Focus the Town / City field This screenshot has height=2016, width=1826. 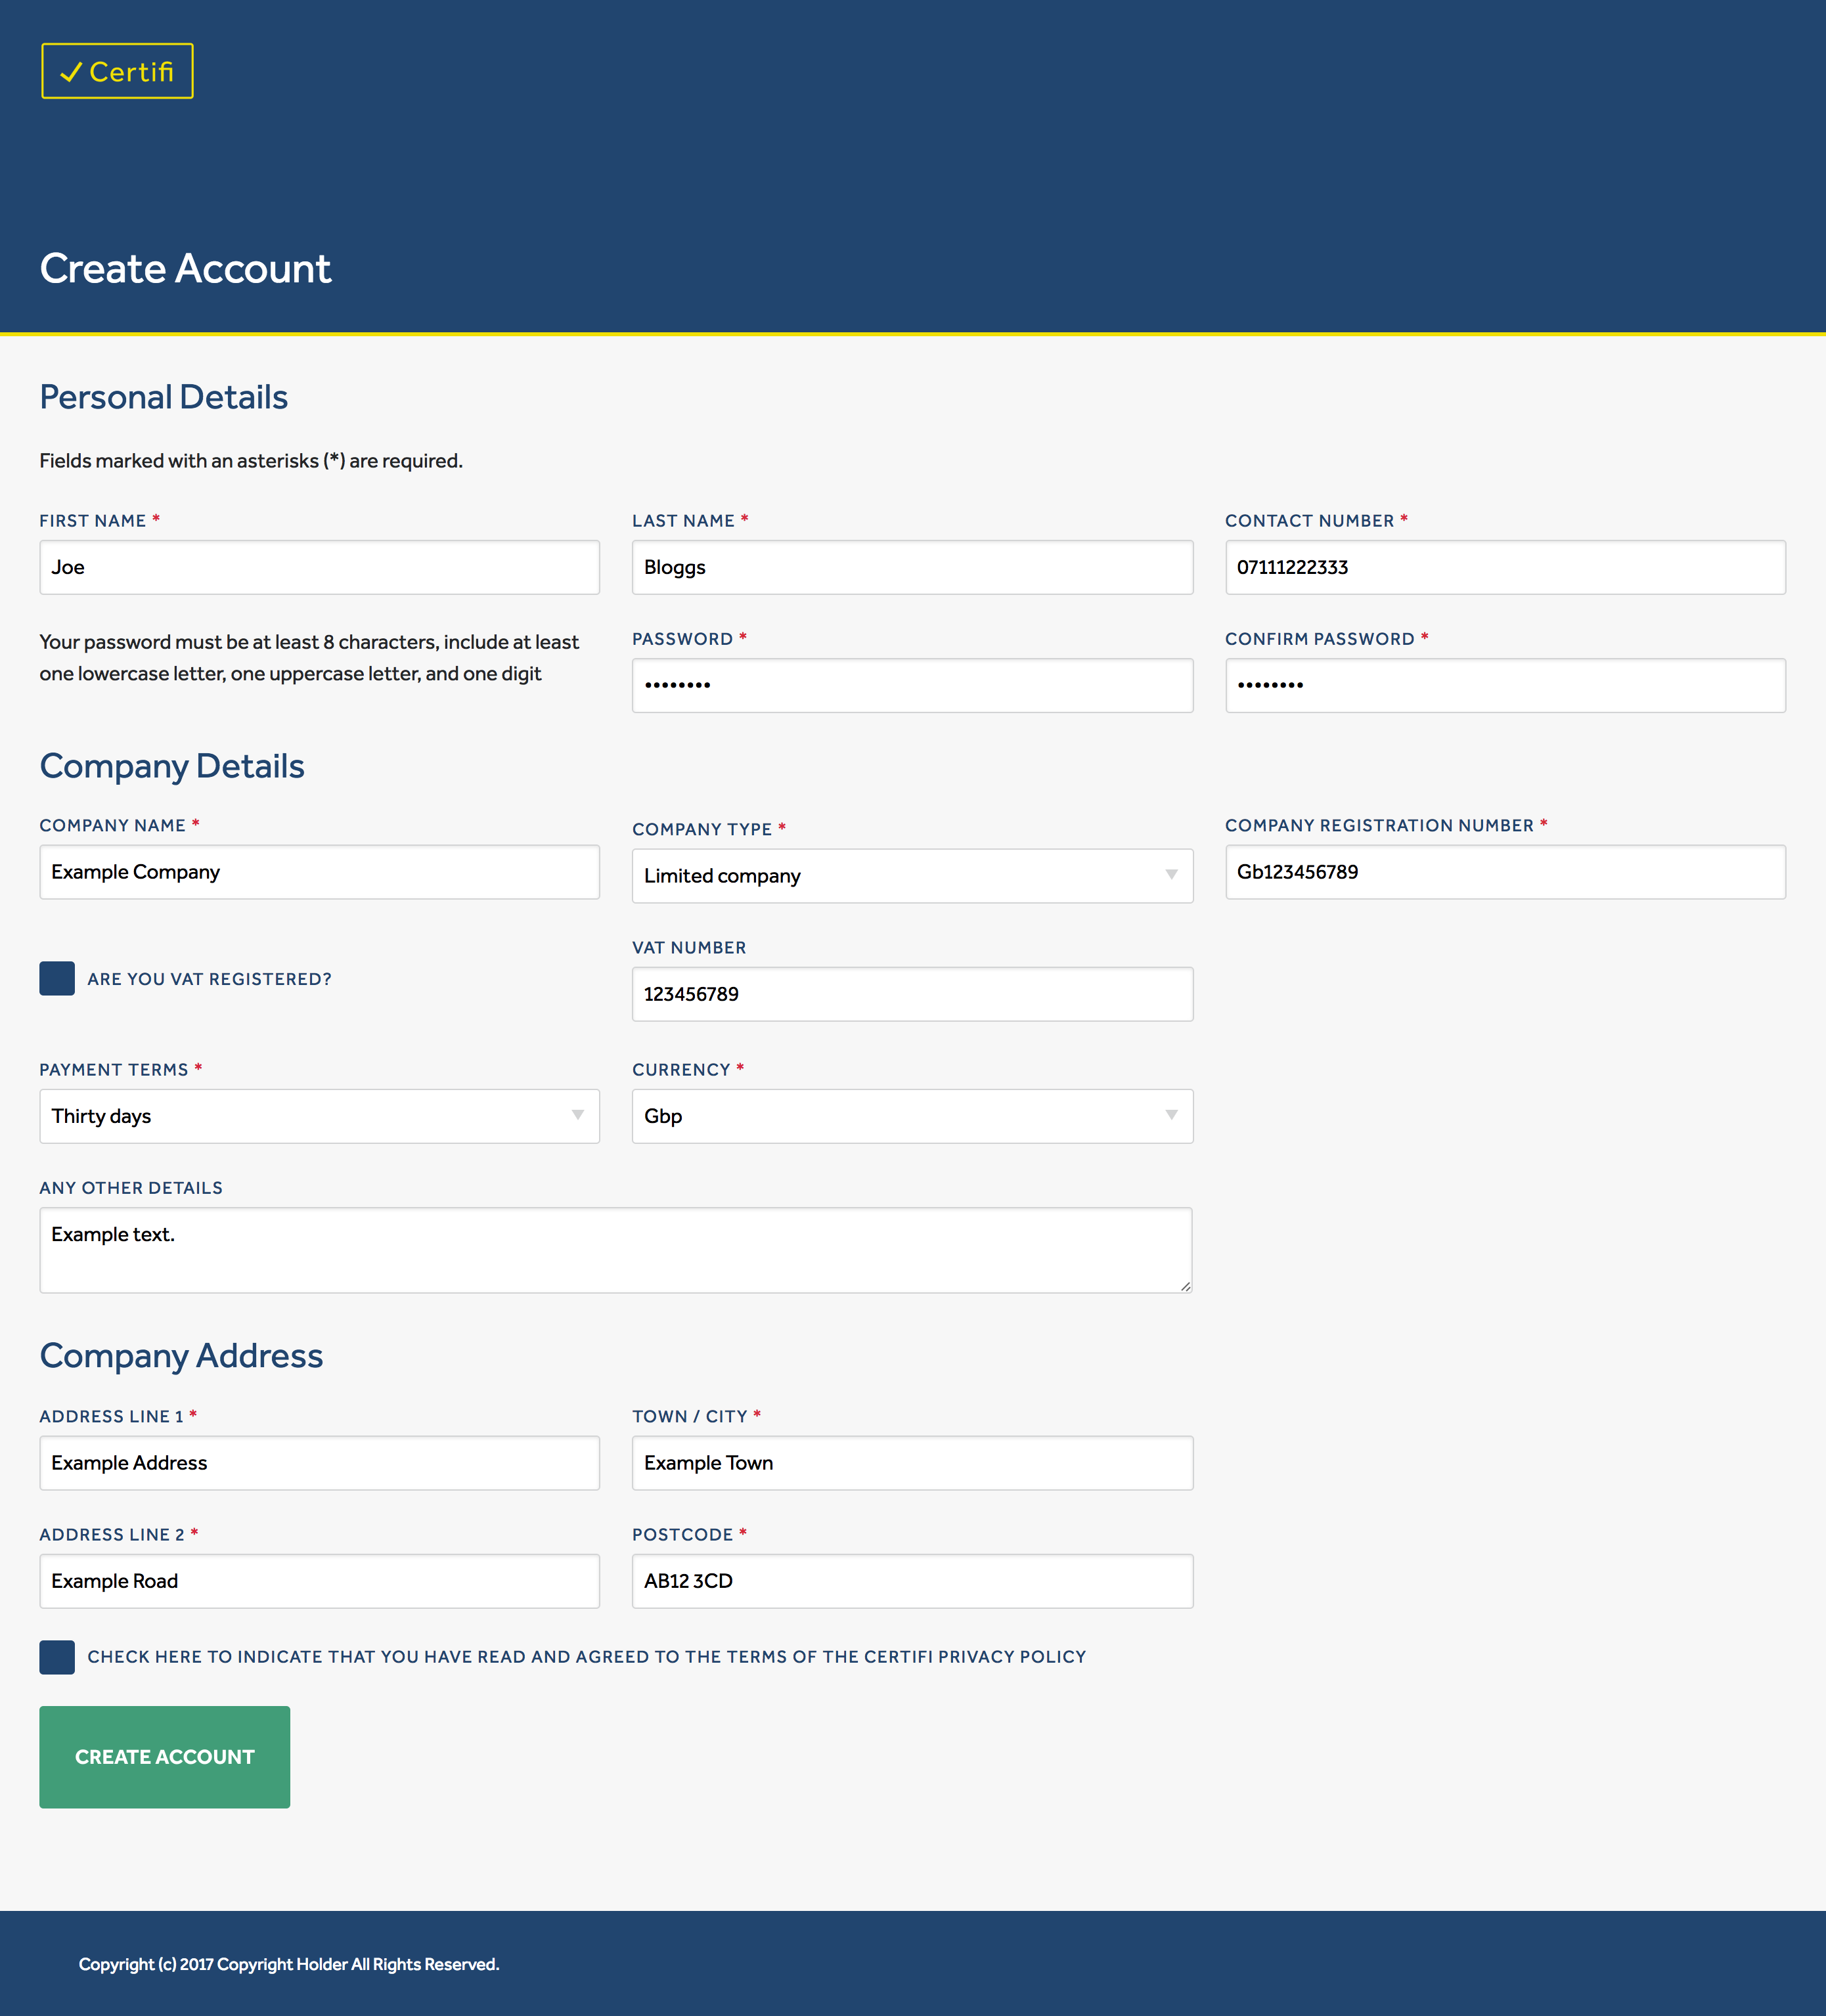point(911,1462)
